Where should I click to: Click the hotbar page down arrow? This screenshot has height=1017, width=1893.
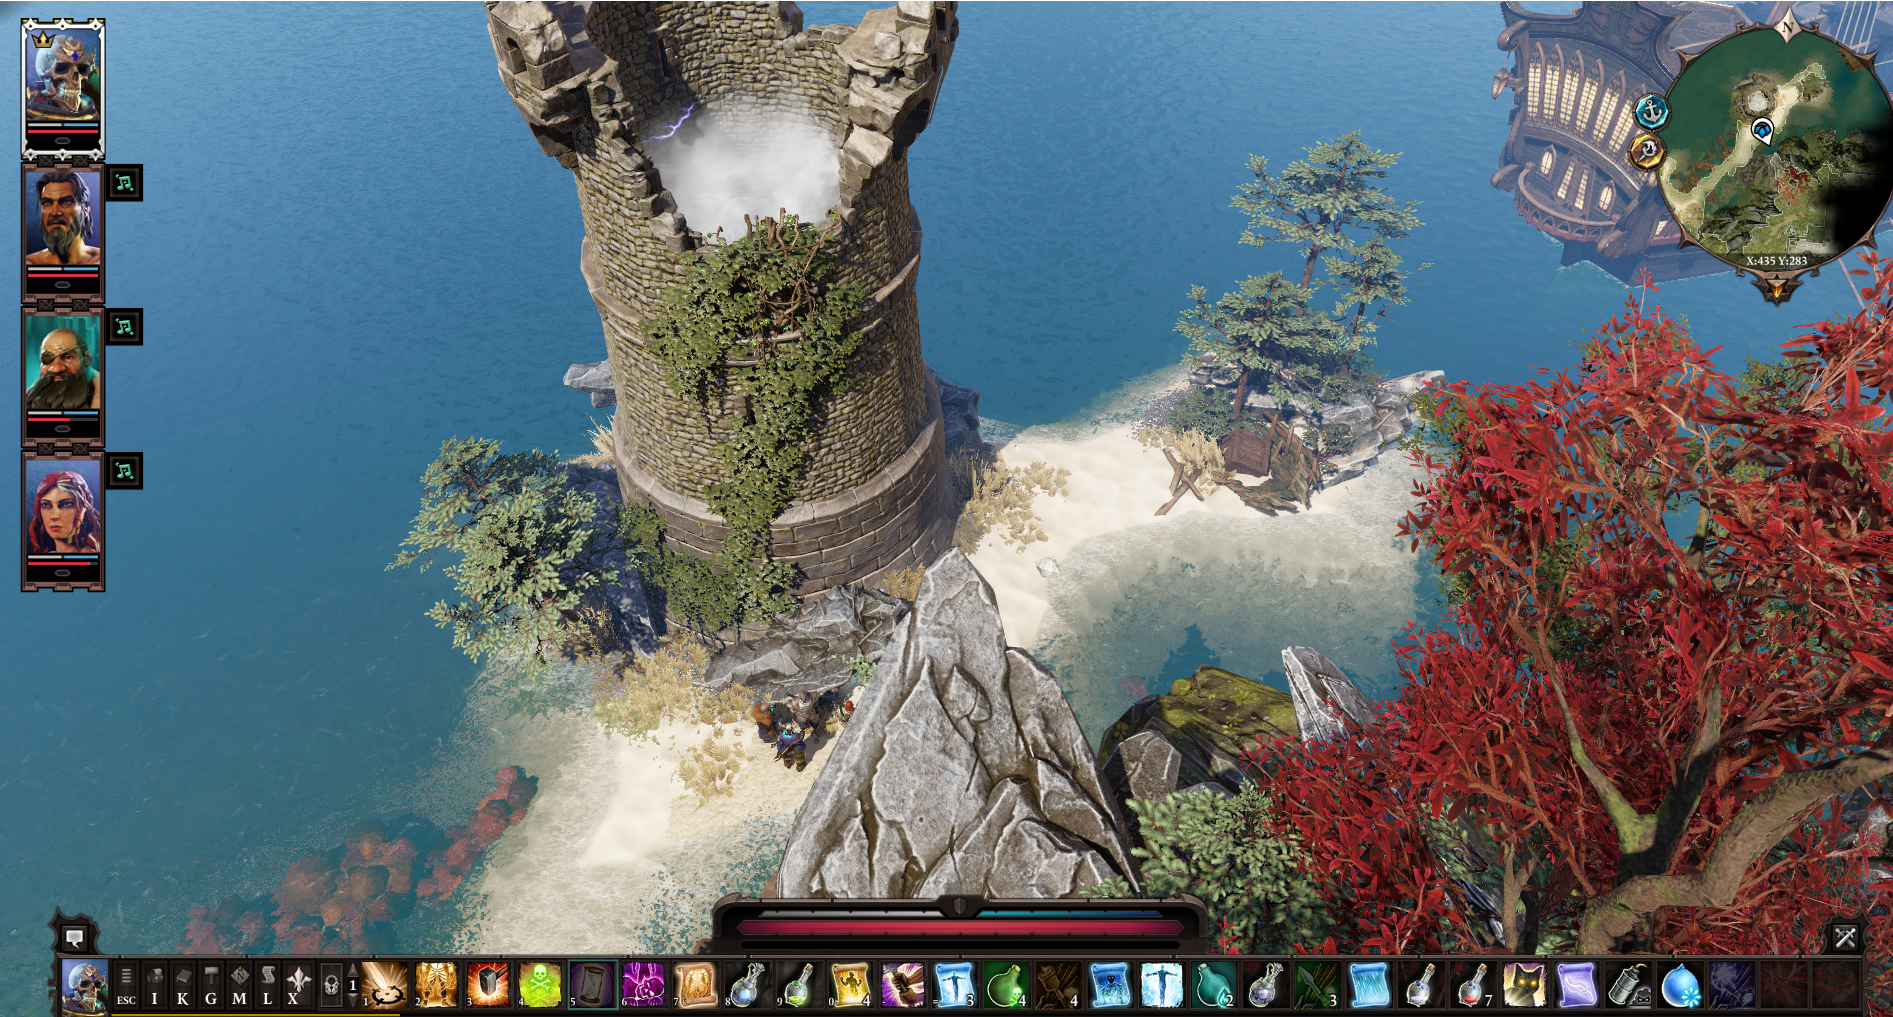tap(352, 1000)
